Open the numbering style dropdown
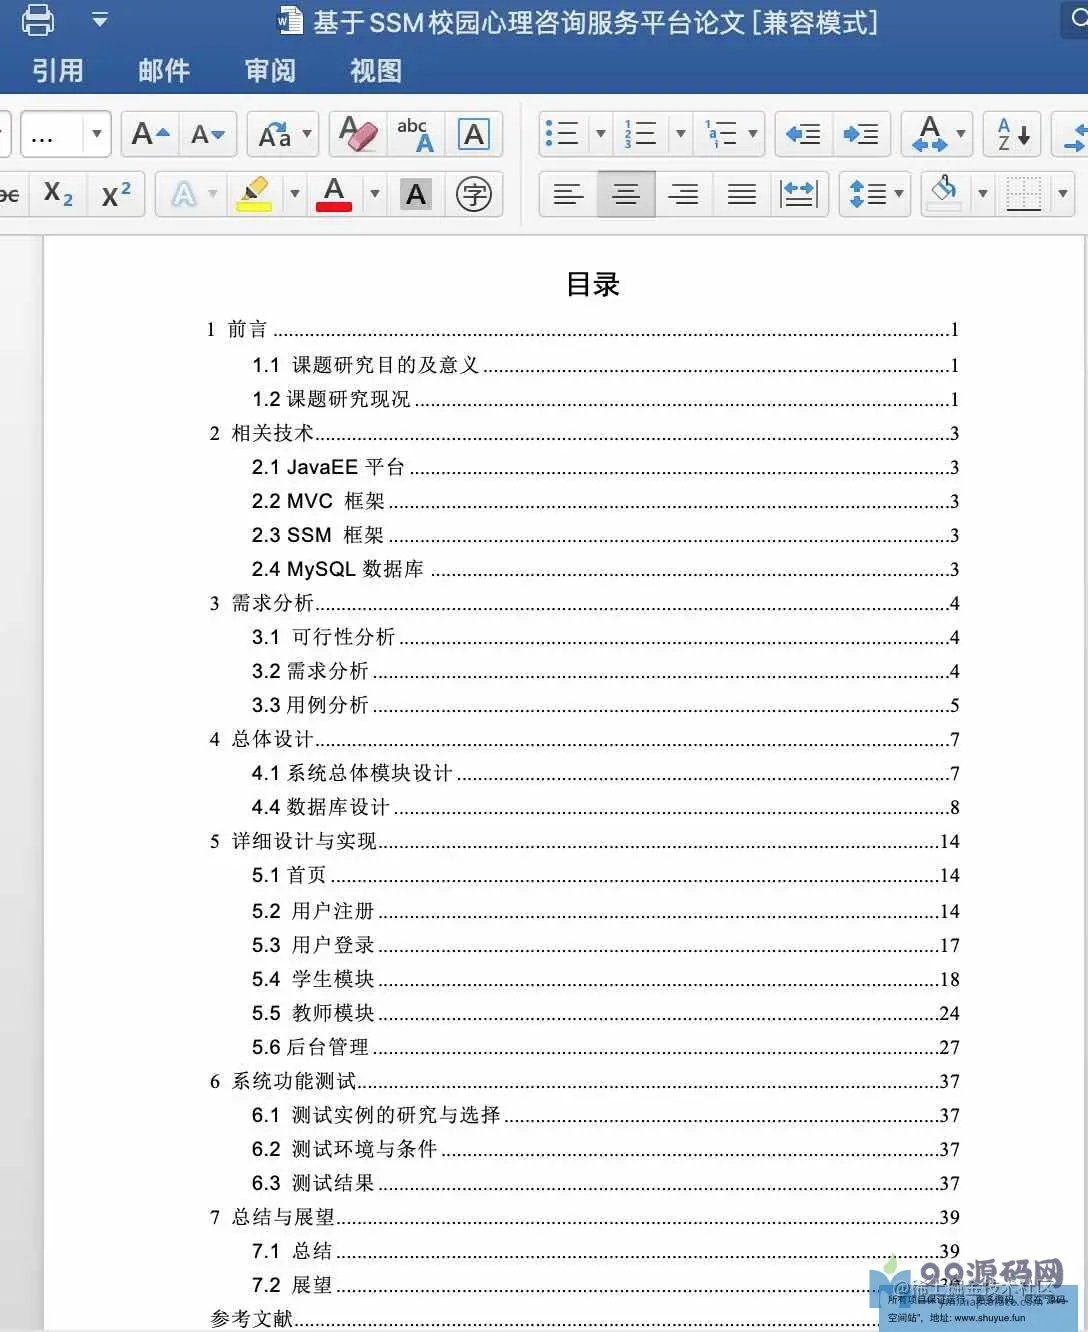Viewport: 1088px width, 1332px height. coord(681,134)
